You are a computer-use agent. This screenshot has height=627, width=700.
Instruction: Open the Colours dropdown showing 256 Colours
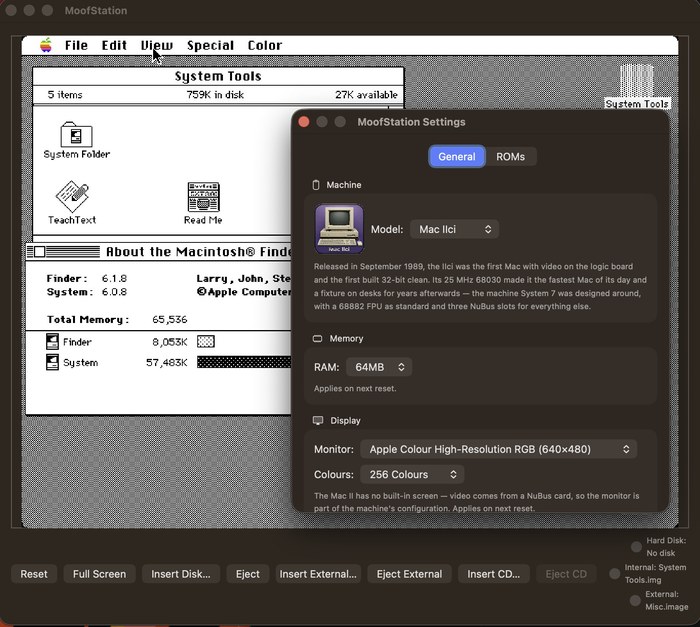pyautogui.click(x=412, y=474)
